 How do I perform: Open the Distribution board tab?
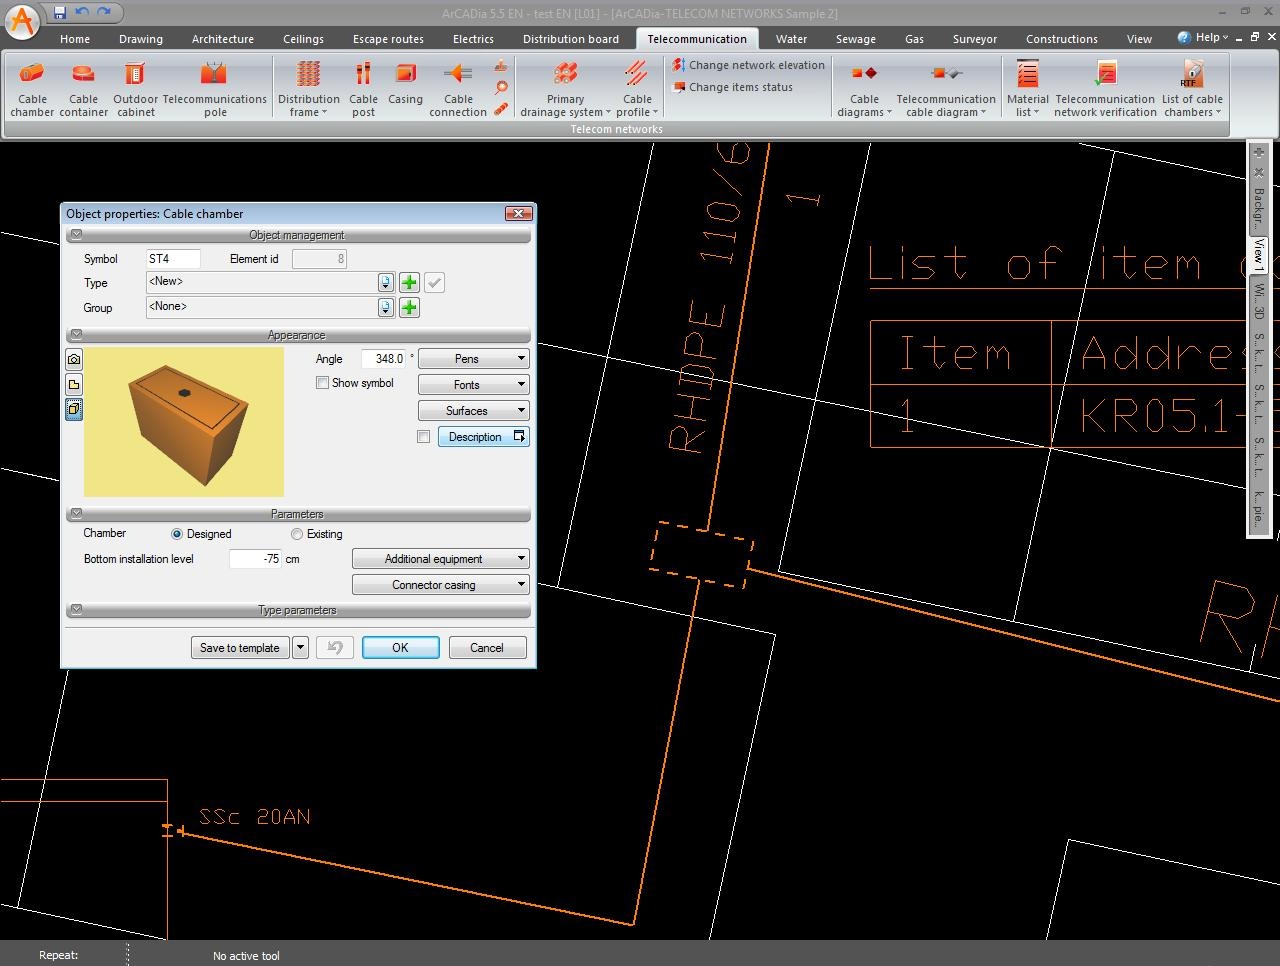pyautogui.click(x=570, y=39)
